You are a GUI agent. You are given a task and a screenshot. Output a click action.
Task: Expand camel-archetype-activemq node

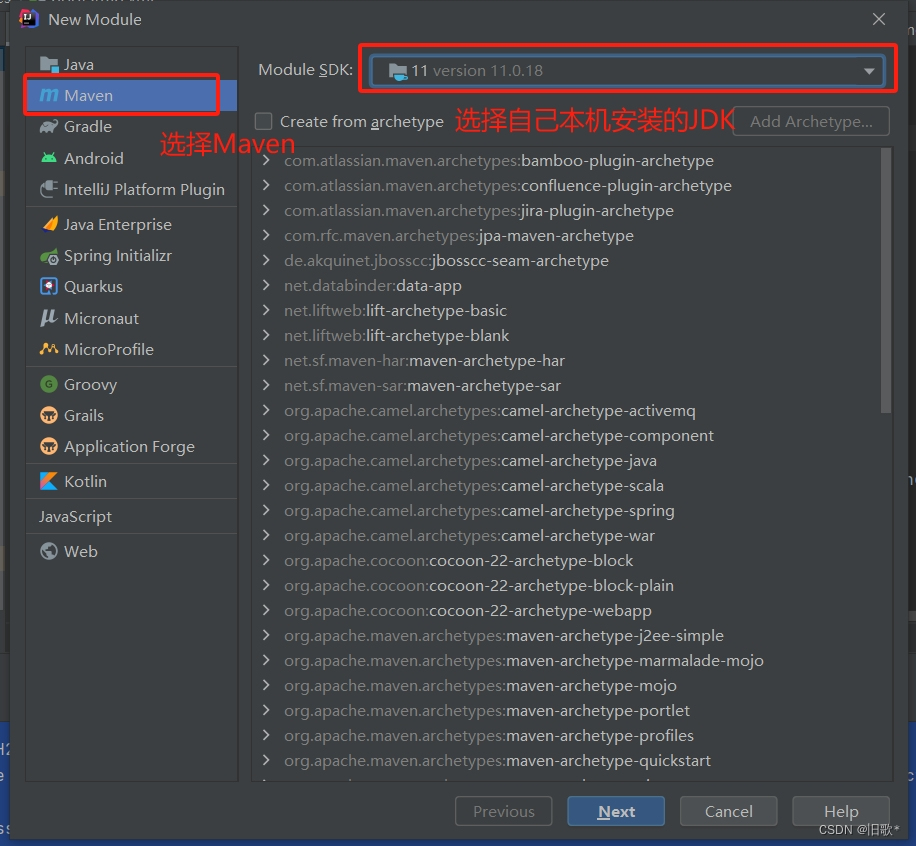pos(266,410)
